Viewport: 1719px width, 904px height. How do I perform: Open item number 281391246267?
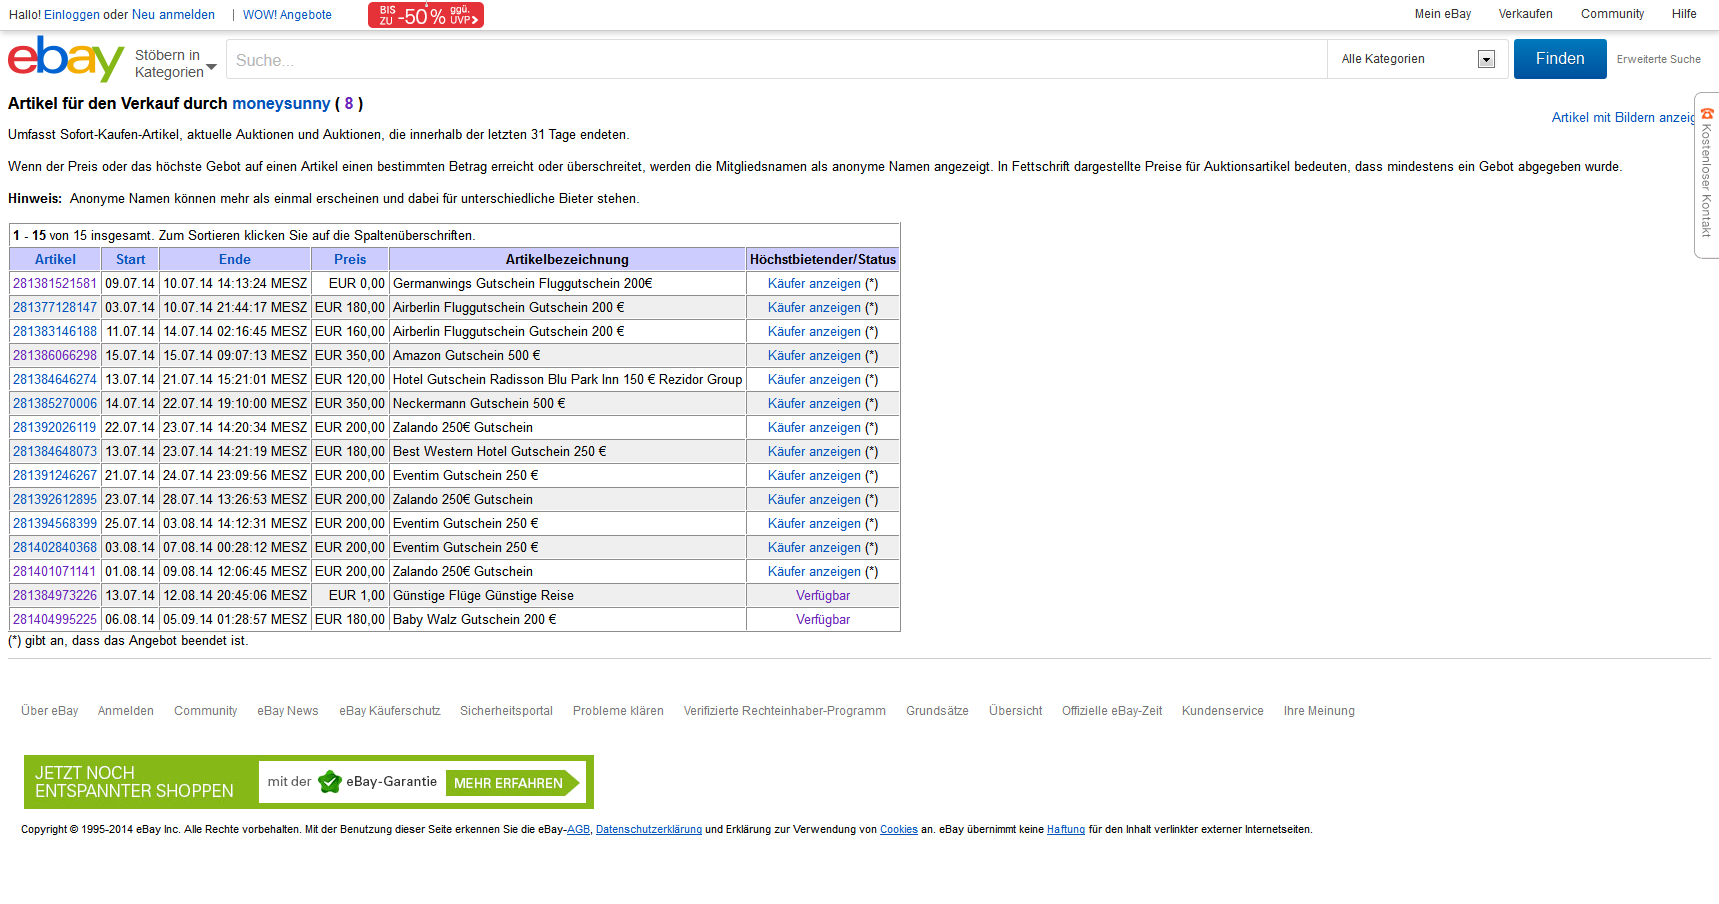point(55,476)
